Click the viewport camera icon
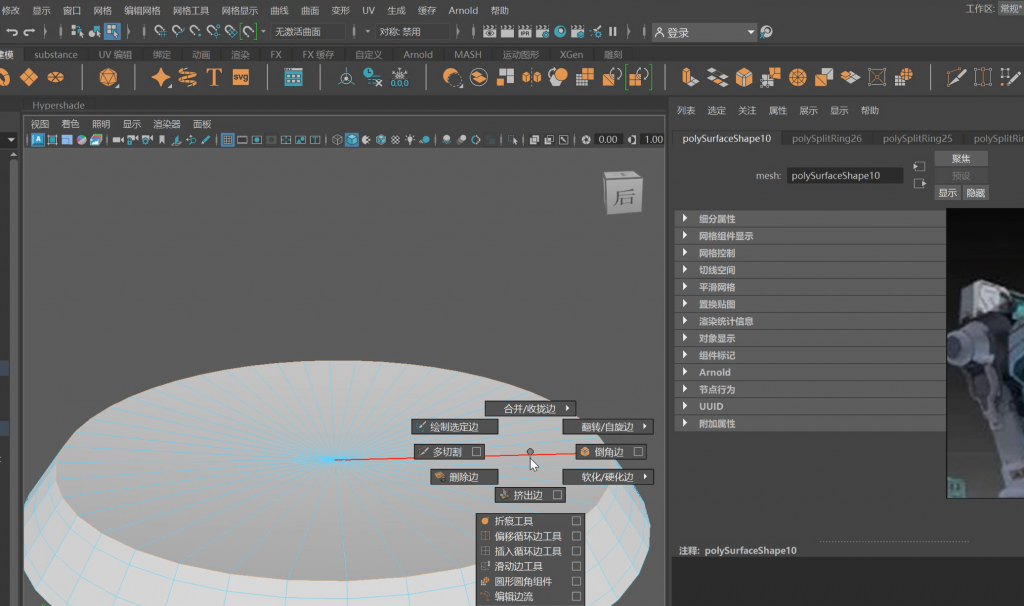Viewport: 1024px width, 606px height. 118,139
